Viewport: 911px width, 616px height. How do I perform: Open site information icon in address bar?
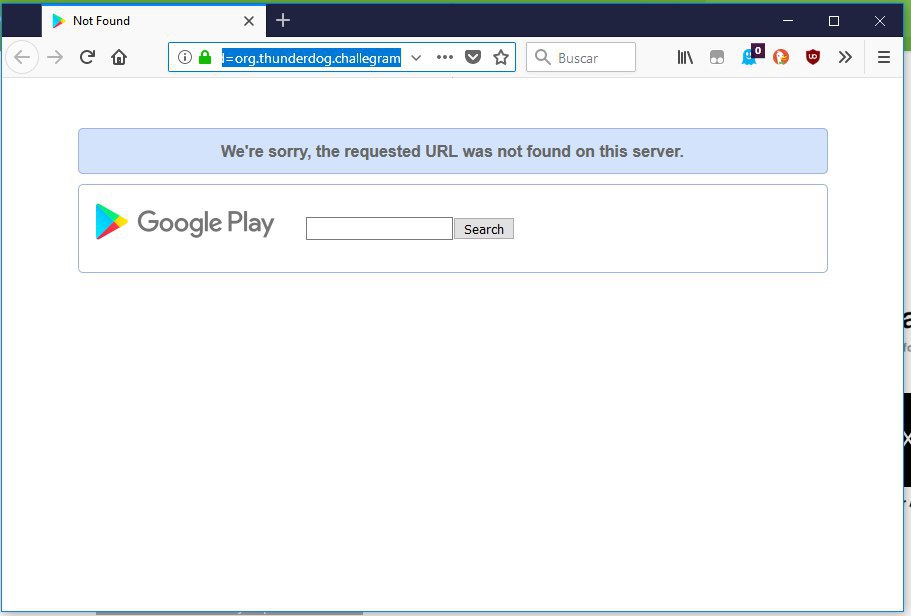point(184,58)
